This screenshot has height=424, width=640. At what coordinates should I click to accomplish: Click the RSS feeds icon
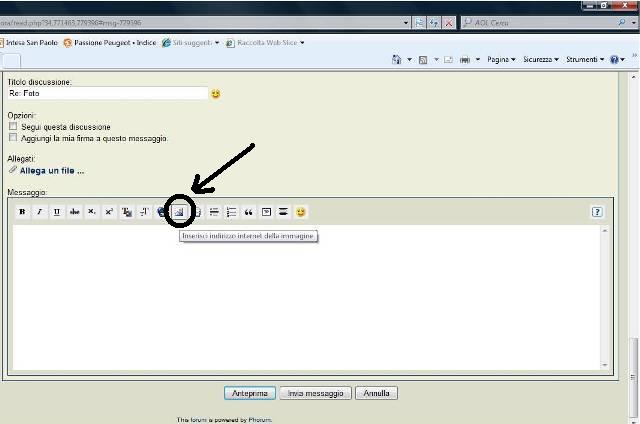pyautogui.click(x=423, y=60)
